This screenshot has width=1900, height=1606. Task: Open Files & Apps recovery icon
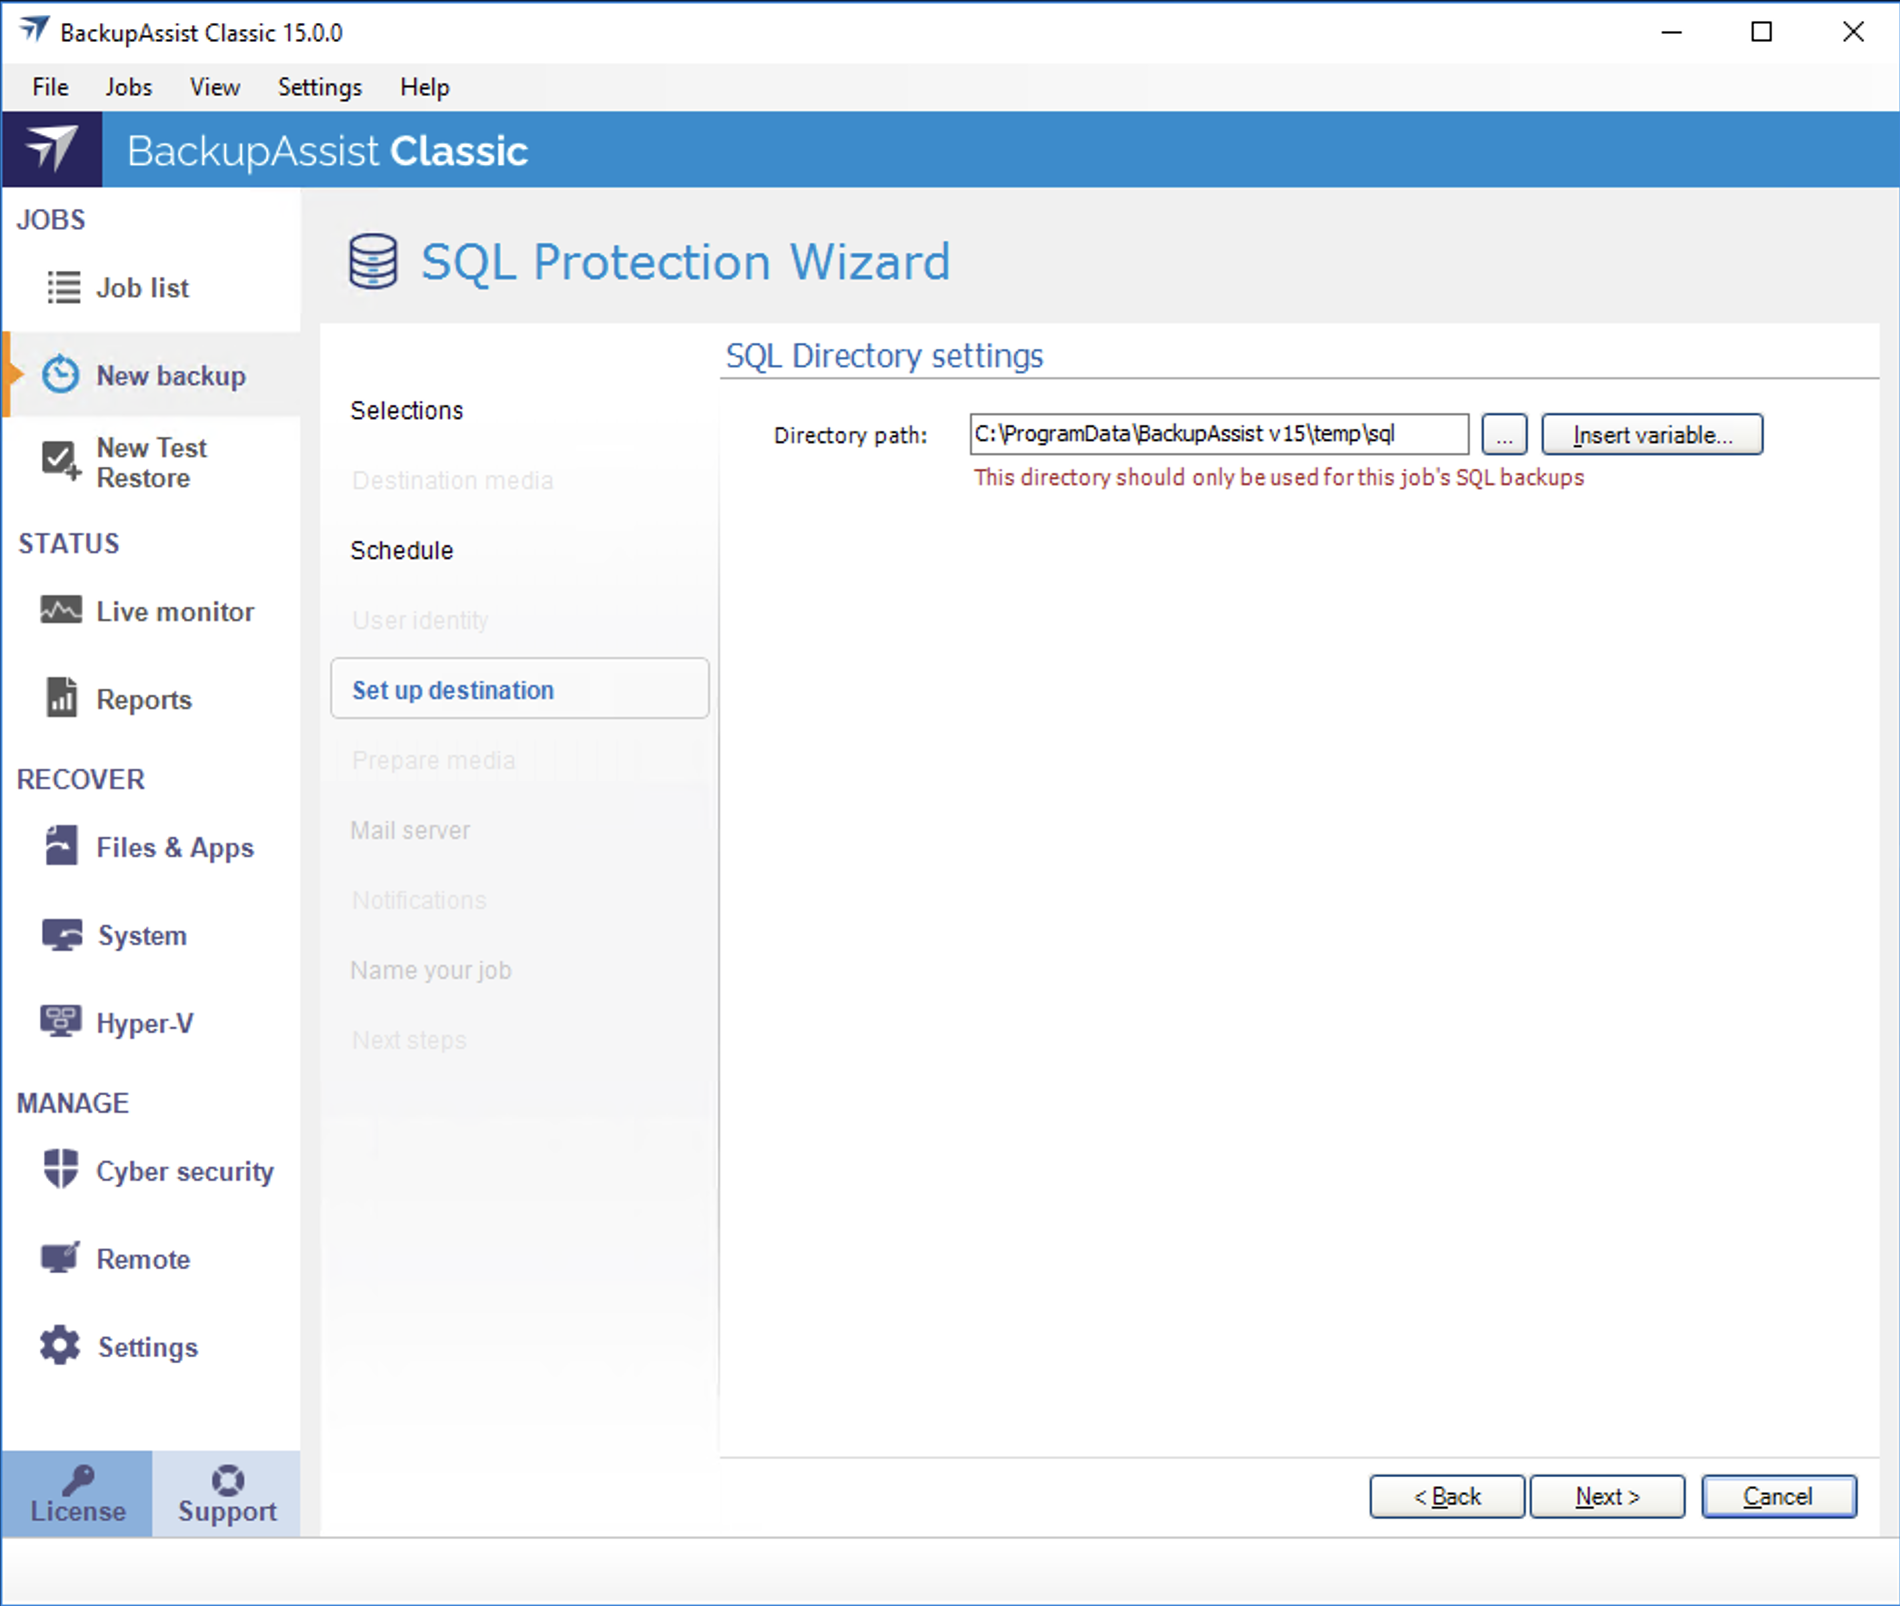click(60, 846)
